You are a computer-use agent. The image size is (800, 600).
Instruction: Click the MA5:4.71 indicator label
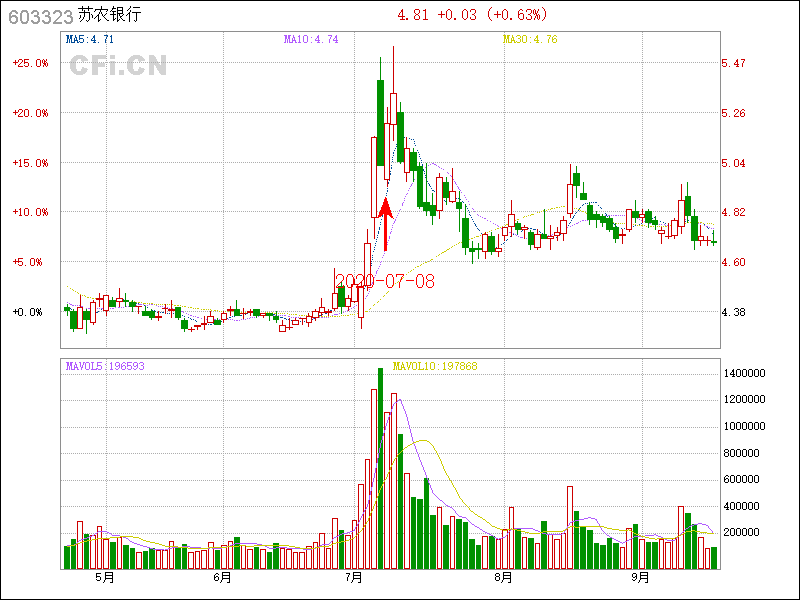90,40
